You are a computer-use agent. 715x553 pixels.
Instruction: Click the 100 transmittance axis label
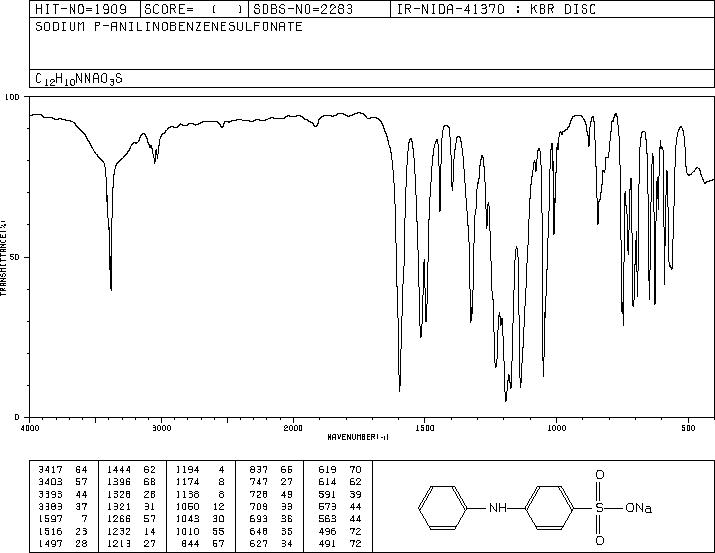12,97
